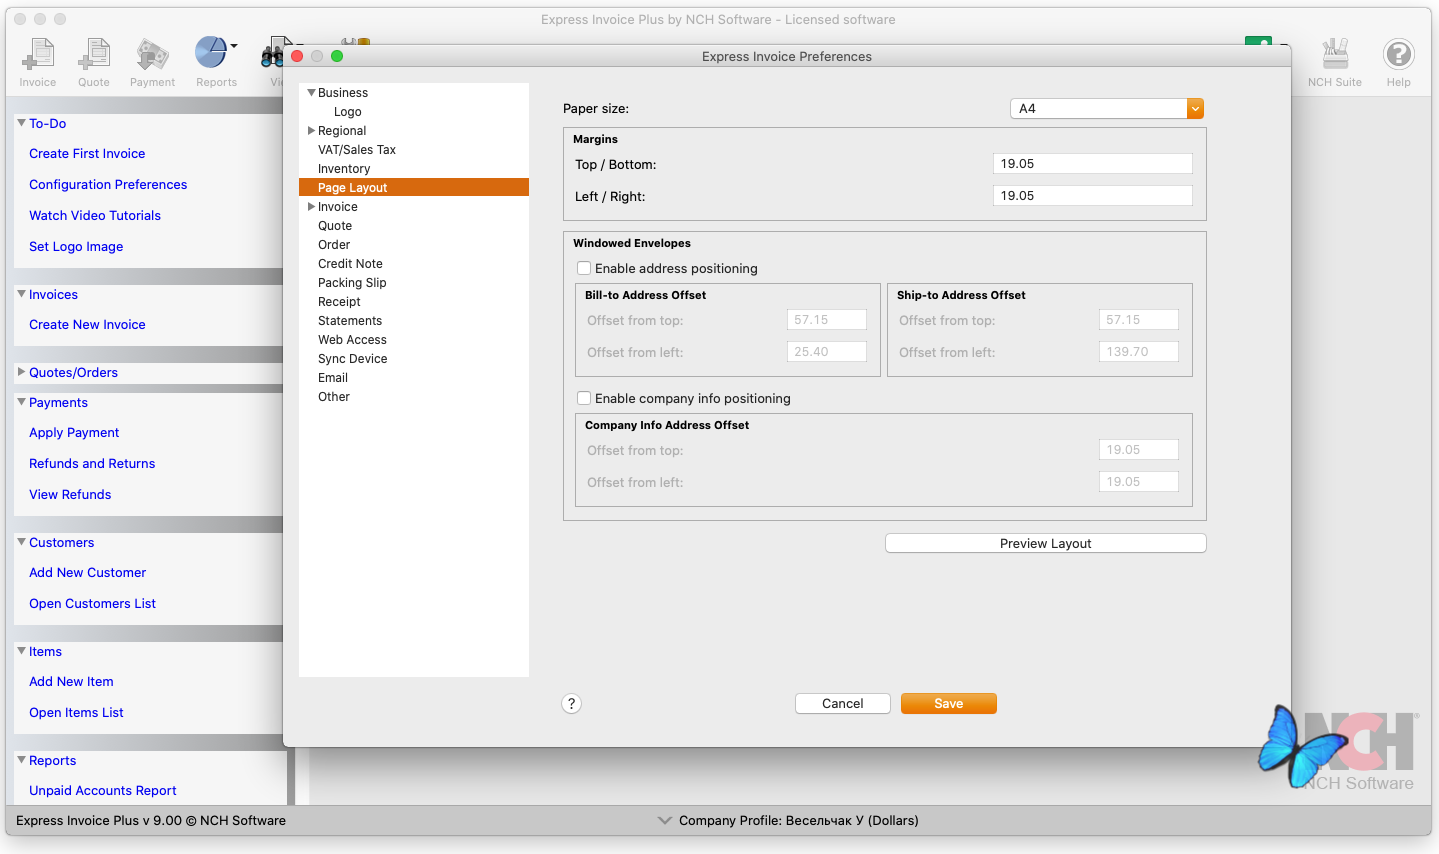This screenshot has height=854, width=1439.
Task: Click Set Logo Image link
Action: (x=76, y=247)
